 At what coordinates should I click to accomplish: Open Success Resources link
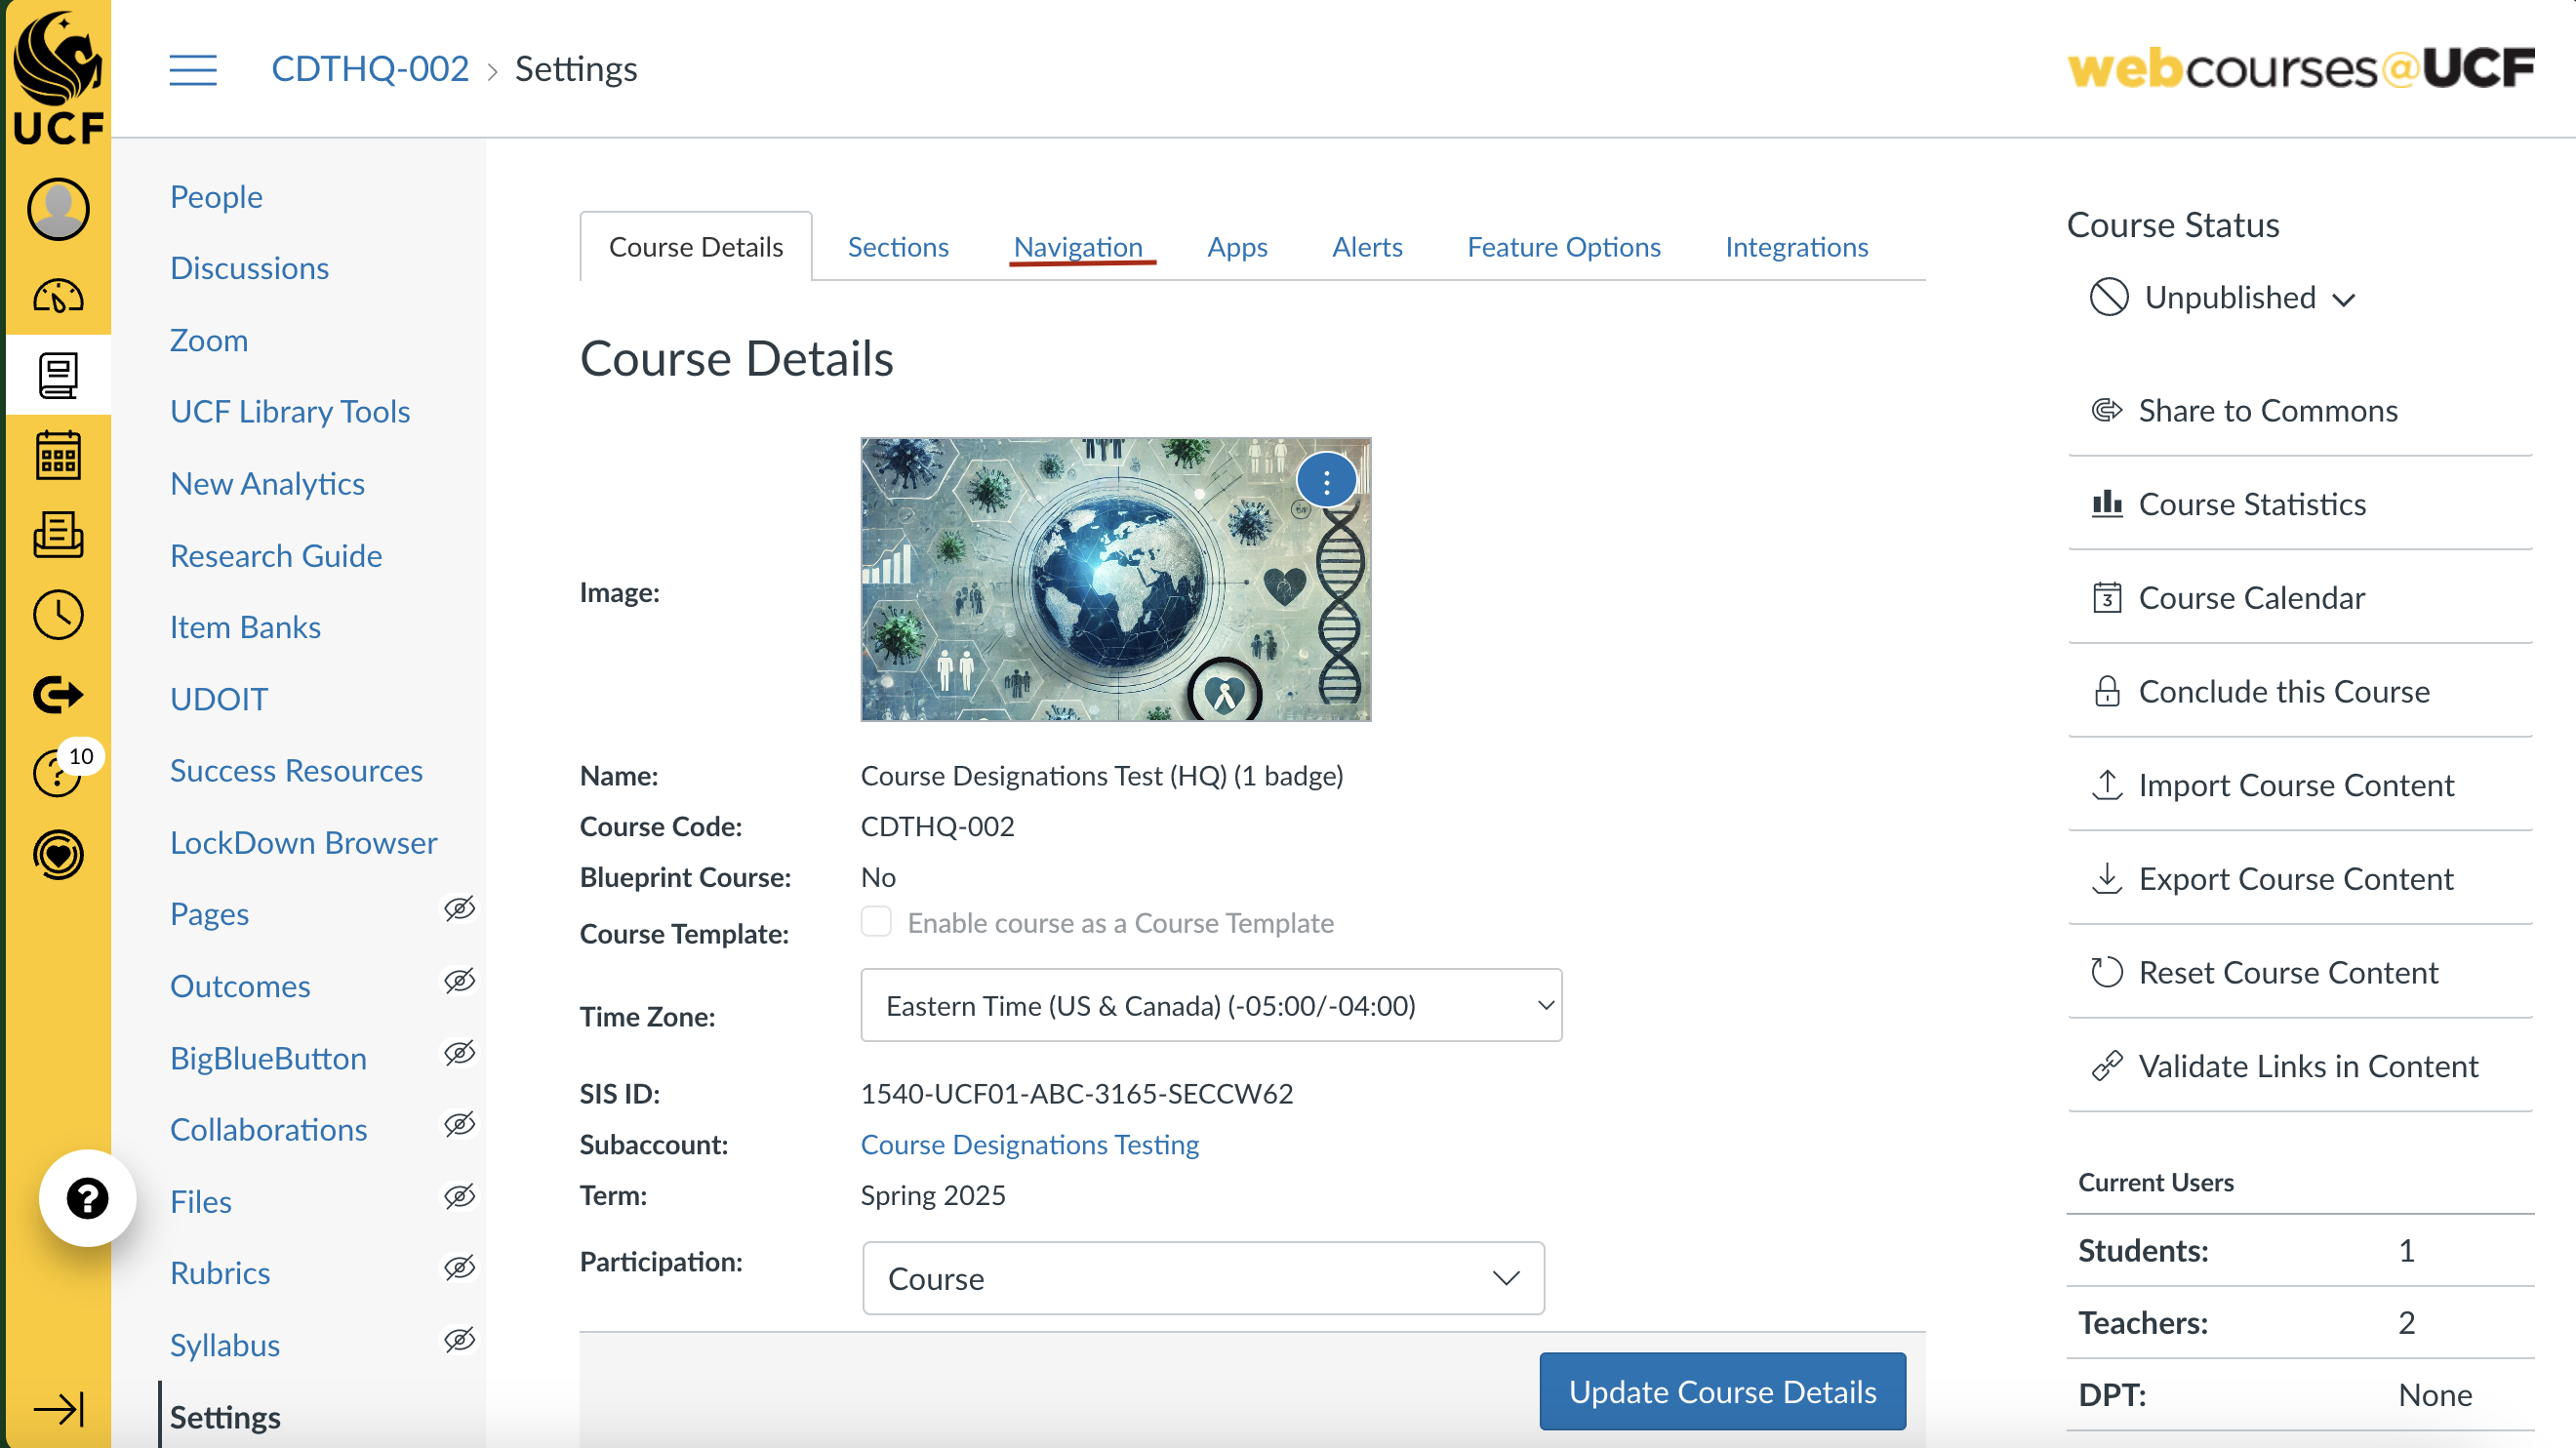[x=296, y=770]
